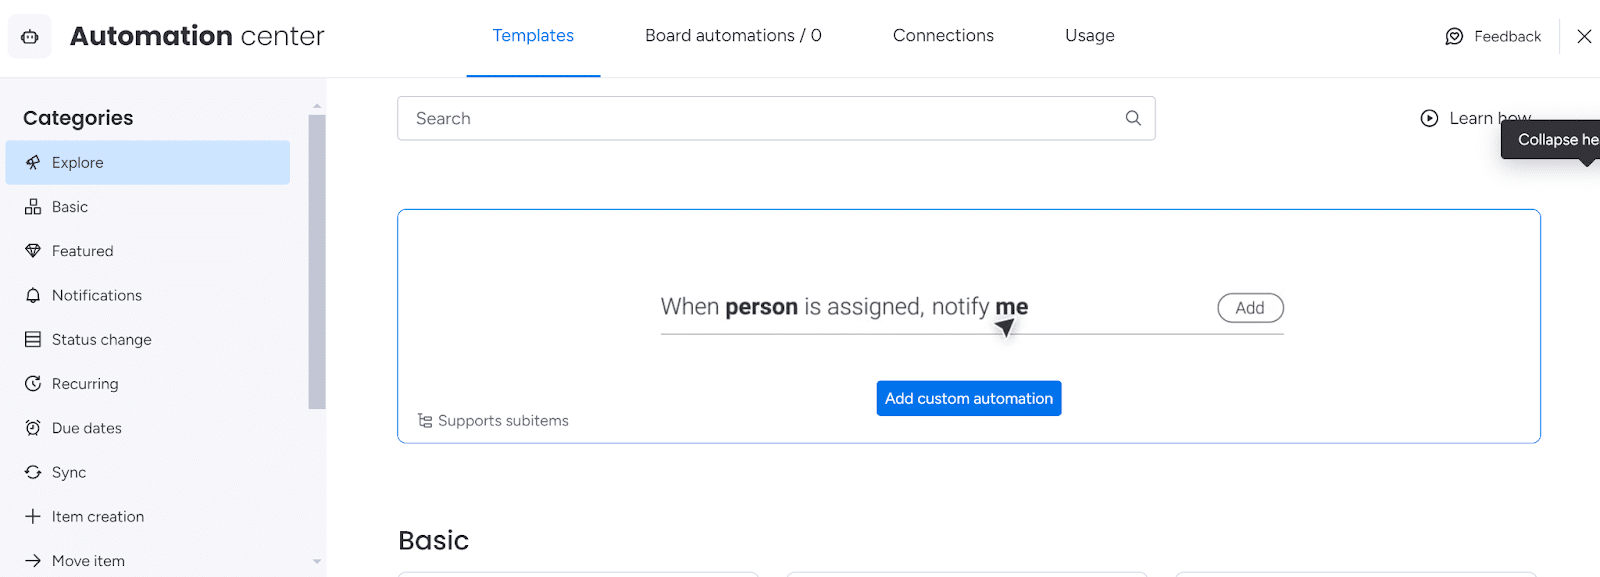The width and height of the screenshot is (1600, 577).
Task: Click Add on the notify me recipe
Action: pos(1250,308)
